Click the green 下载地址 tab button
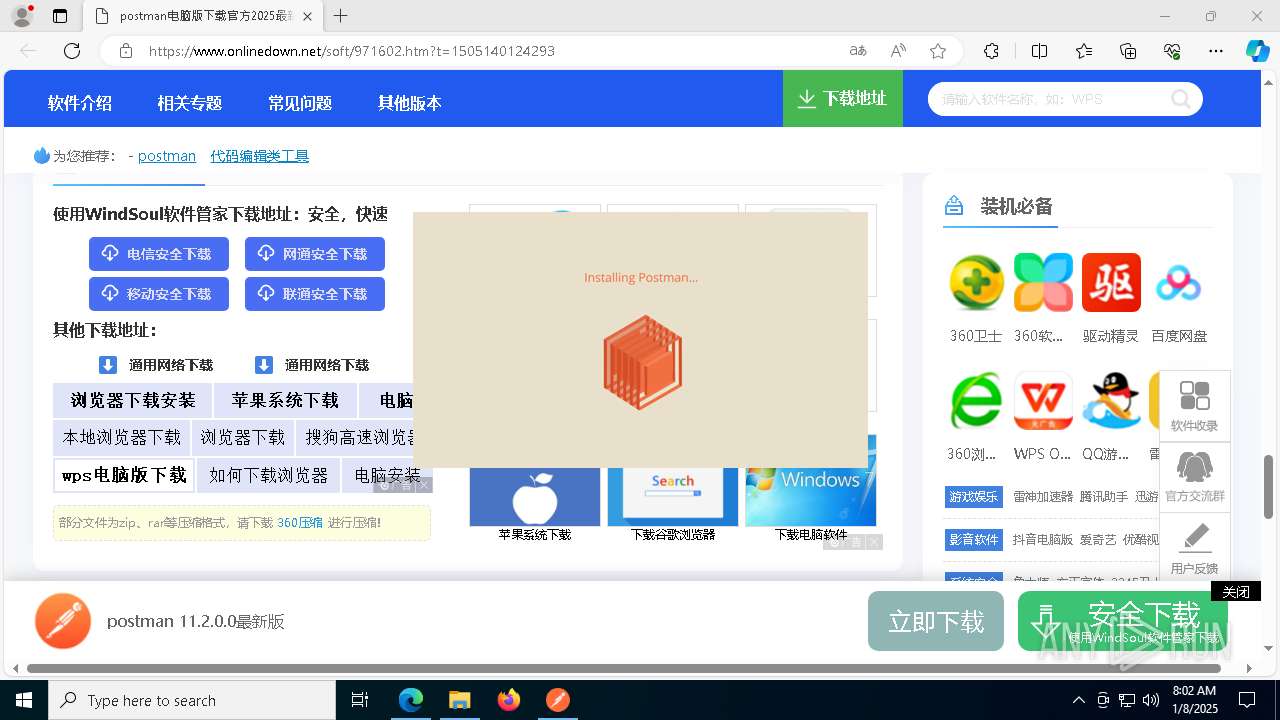The height and width of the screenshot is (720, 1280). pyautogui.click(x=843, y=99)
